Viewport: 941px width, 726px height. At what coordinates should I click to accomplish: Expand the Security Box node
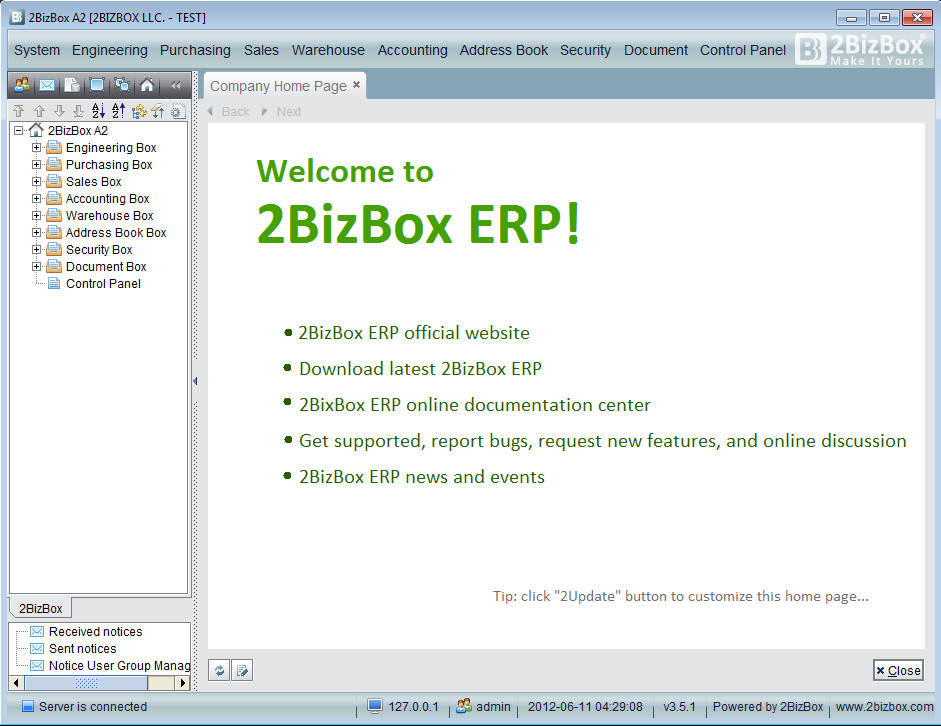pyautogui.click(x=37, y=250)
